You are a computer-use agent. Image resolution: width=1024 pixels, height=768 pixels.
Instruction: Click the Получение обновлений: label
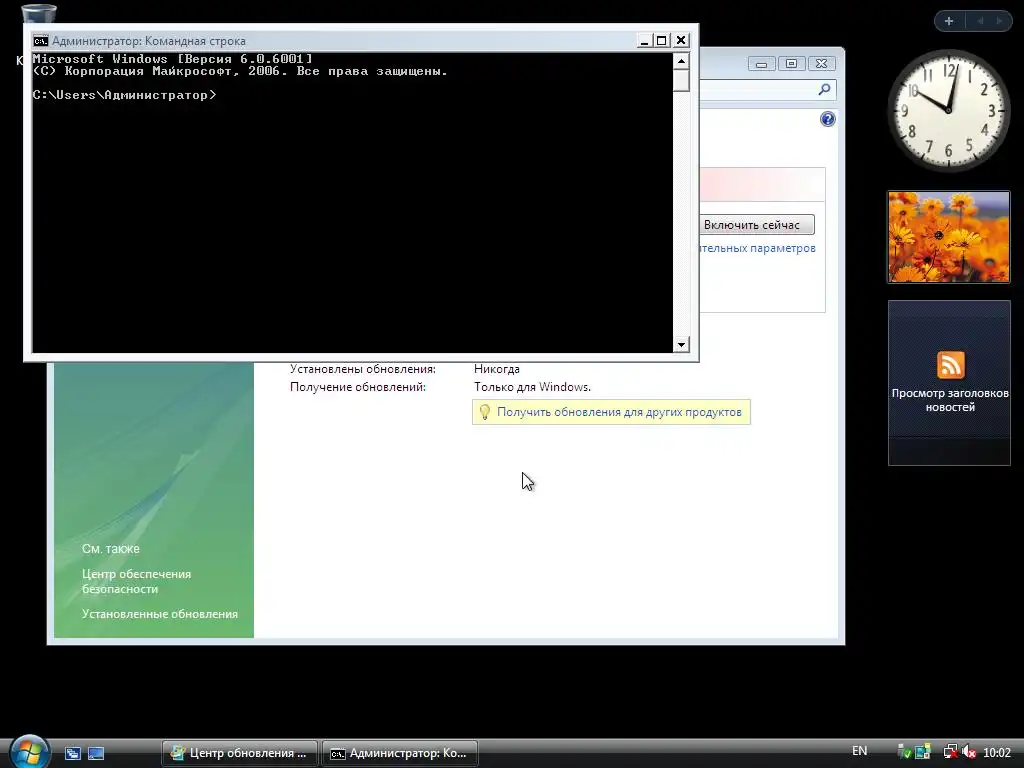(x=358, y=387)
